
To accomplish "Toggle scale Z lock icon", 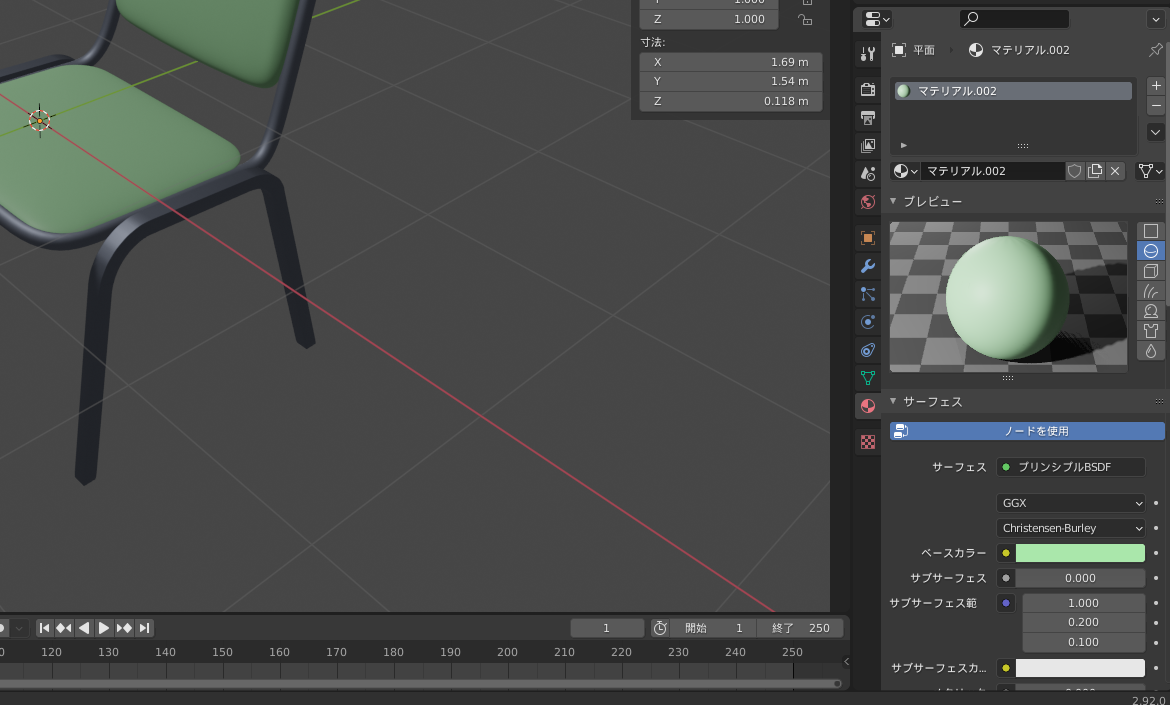I will pyautogui.click(x=804, y=19).
